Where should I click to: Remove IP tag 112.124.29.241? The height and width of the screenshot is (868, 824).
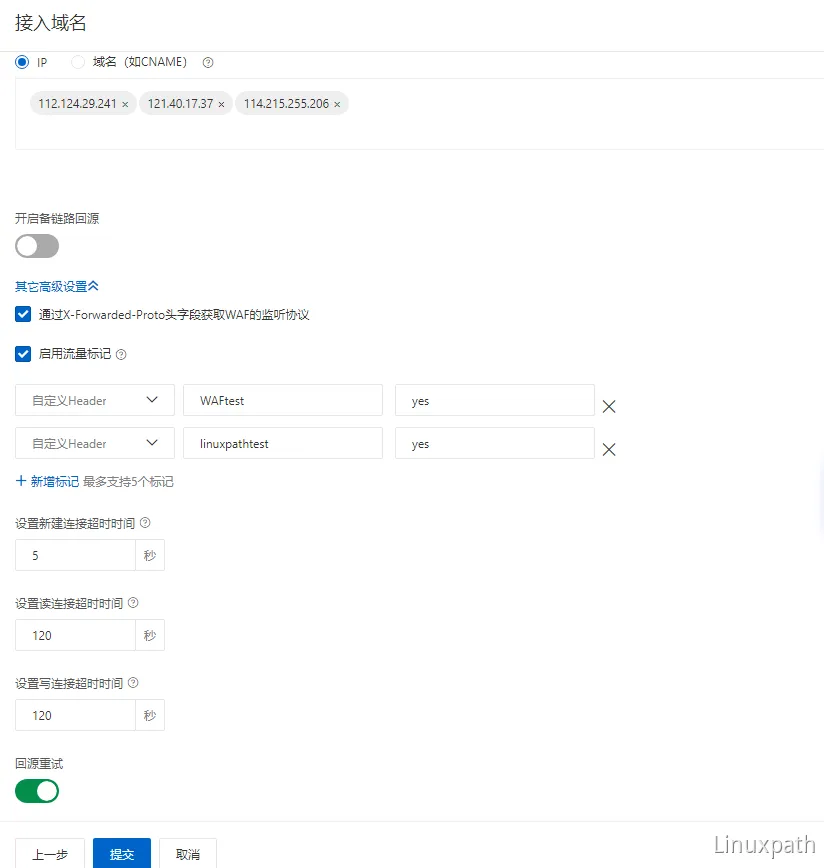click(x=125, y=104)
